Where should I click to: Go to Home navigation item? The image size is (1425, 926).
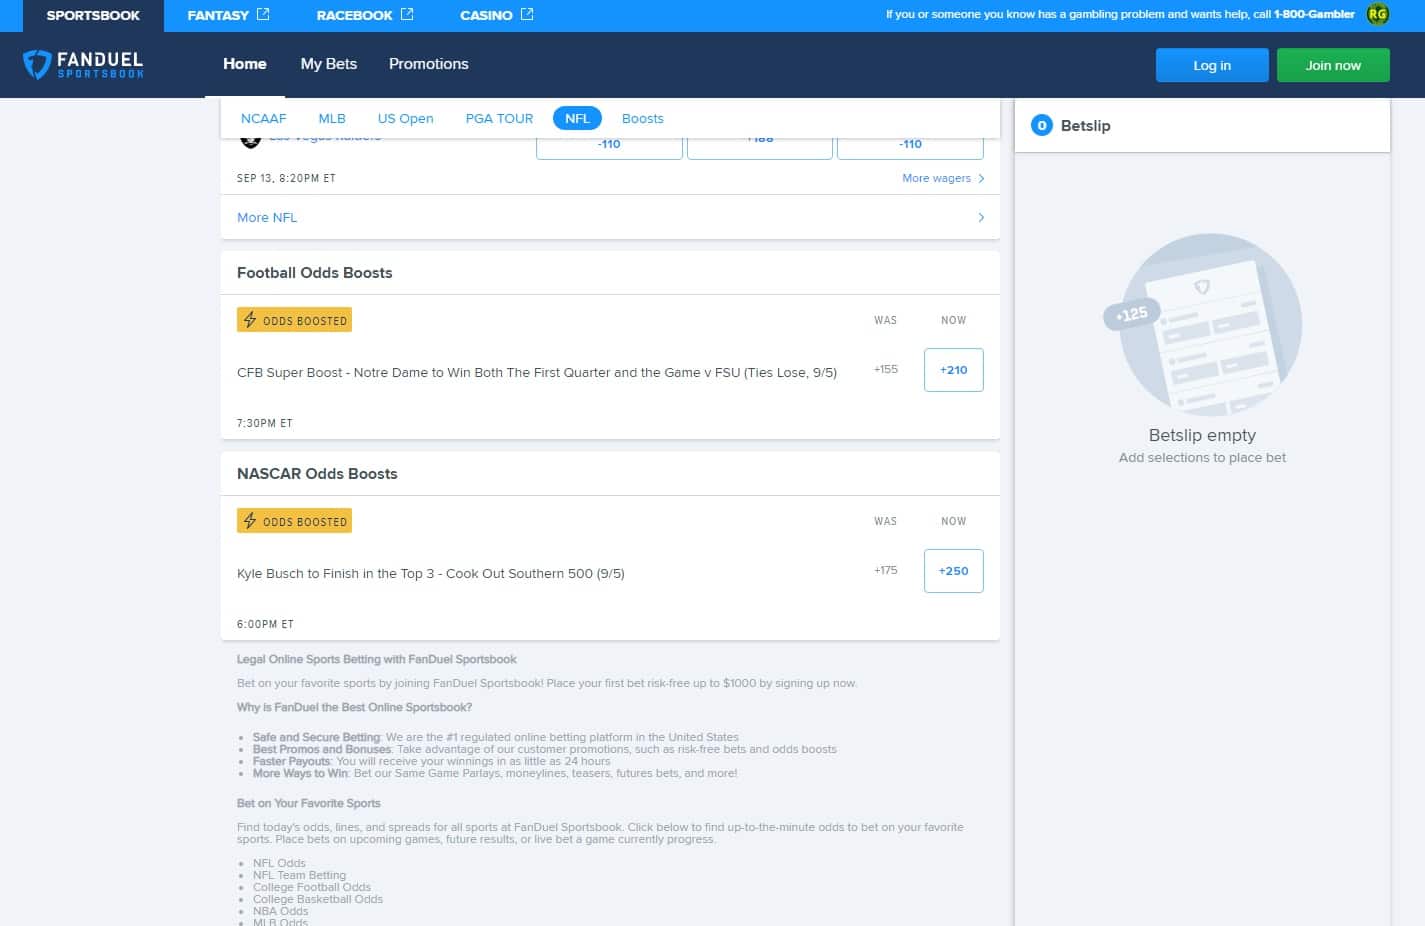(245, 64)
